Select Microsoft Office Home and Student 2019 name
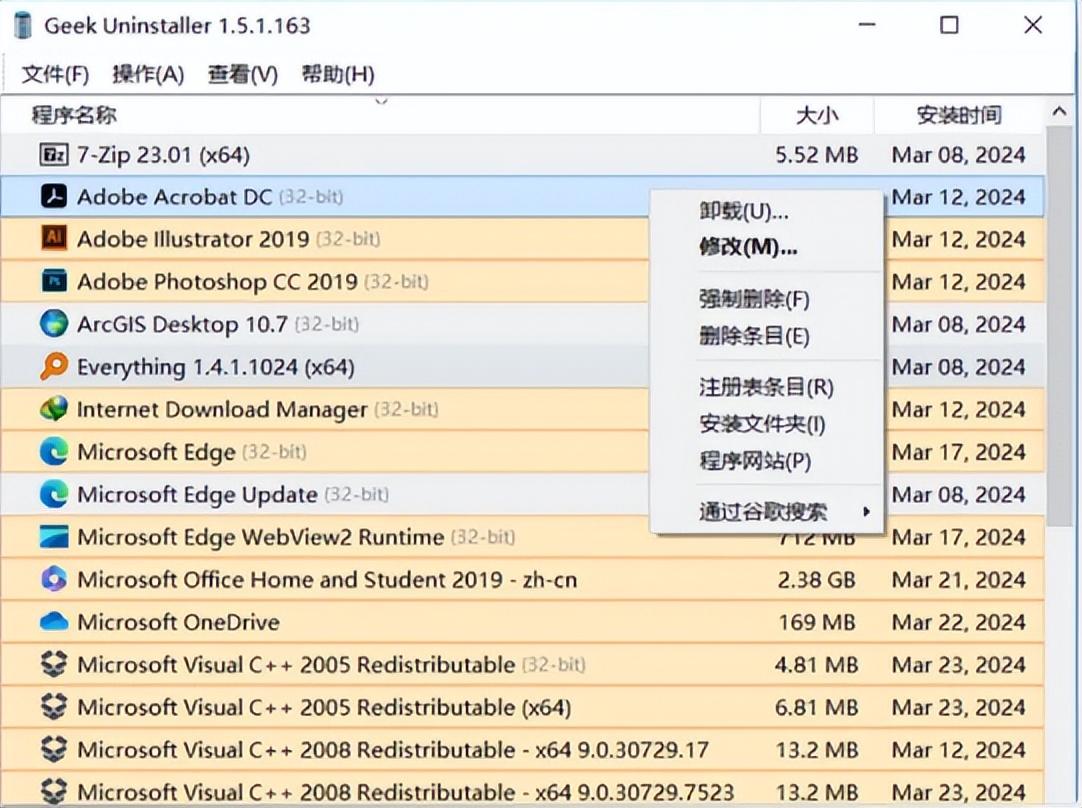The width and height of the screenshot is (1082, 808). (x=327, y=580)
